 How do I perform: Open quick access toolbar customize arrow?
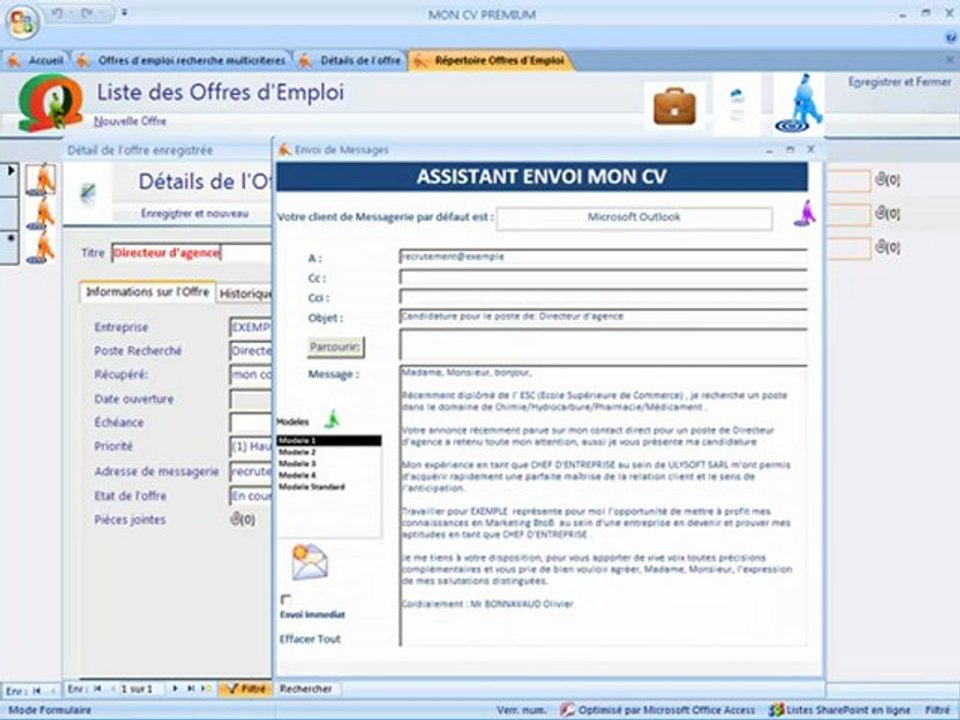point(124,12)
